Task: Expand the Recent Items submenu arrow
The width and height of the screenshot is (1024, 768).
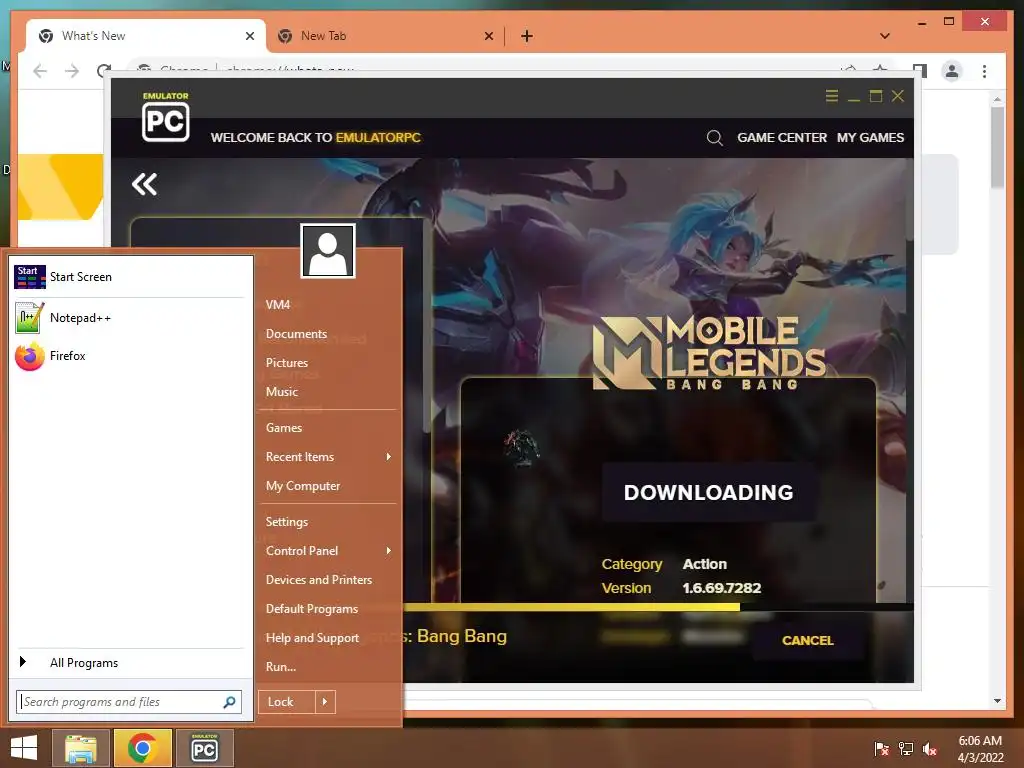Action: coord(389,456)
